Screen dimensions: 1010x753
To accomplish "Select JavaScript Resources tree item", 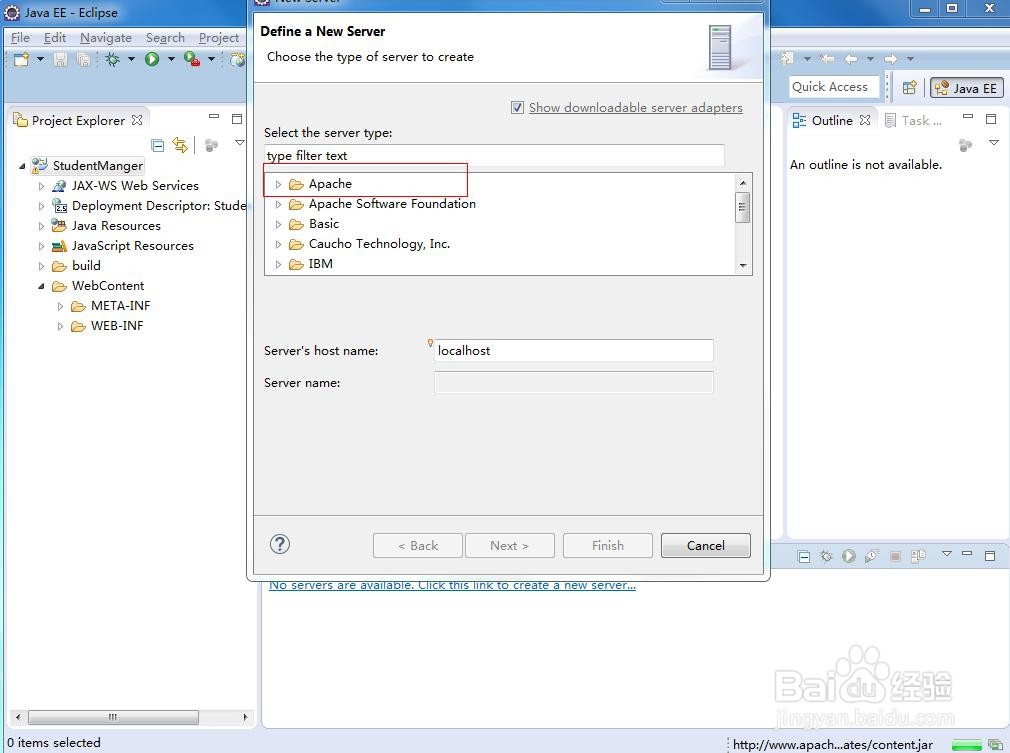I will 132,246.
